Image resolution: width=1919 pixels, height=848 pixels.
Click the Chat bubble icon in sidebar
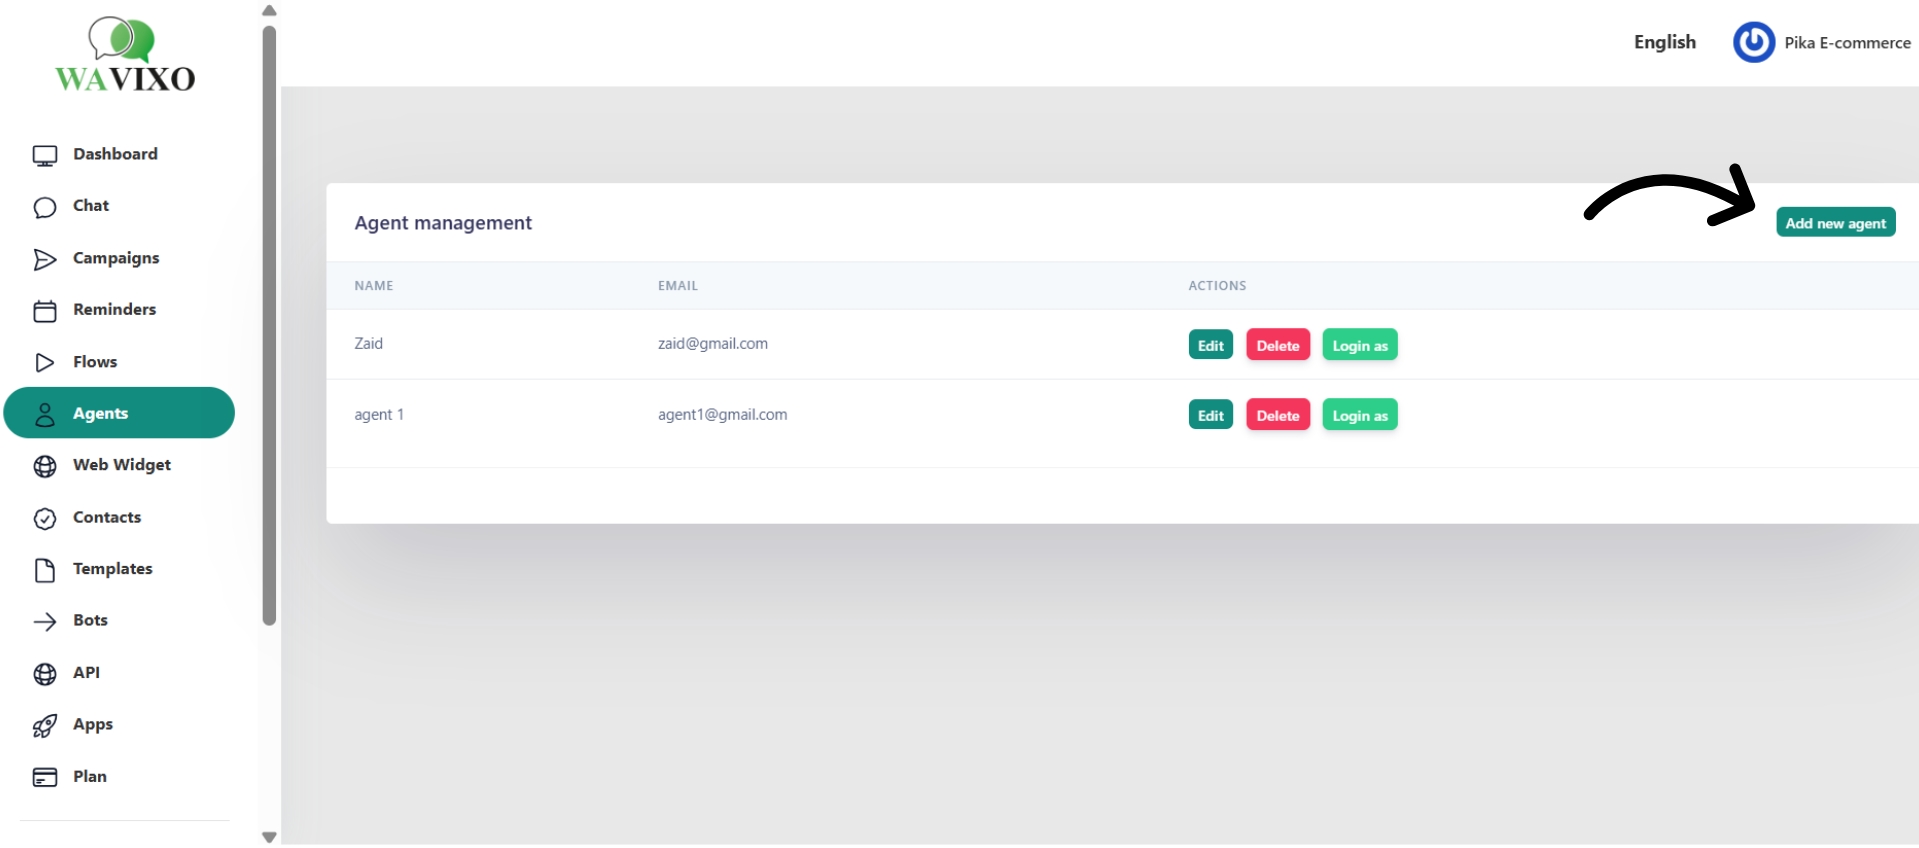coord(45,207)
